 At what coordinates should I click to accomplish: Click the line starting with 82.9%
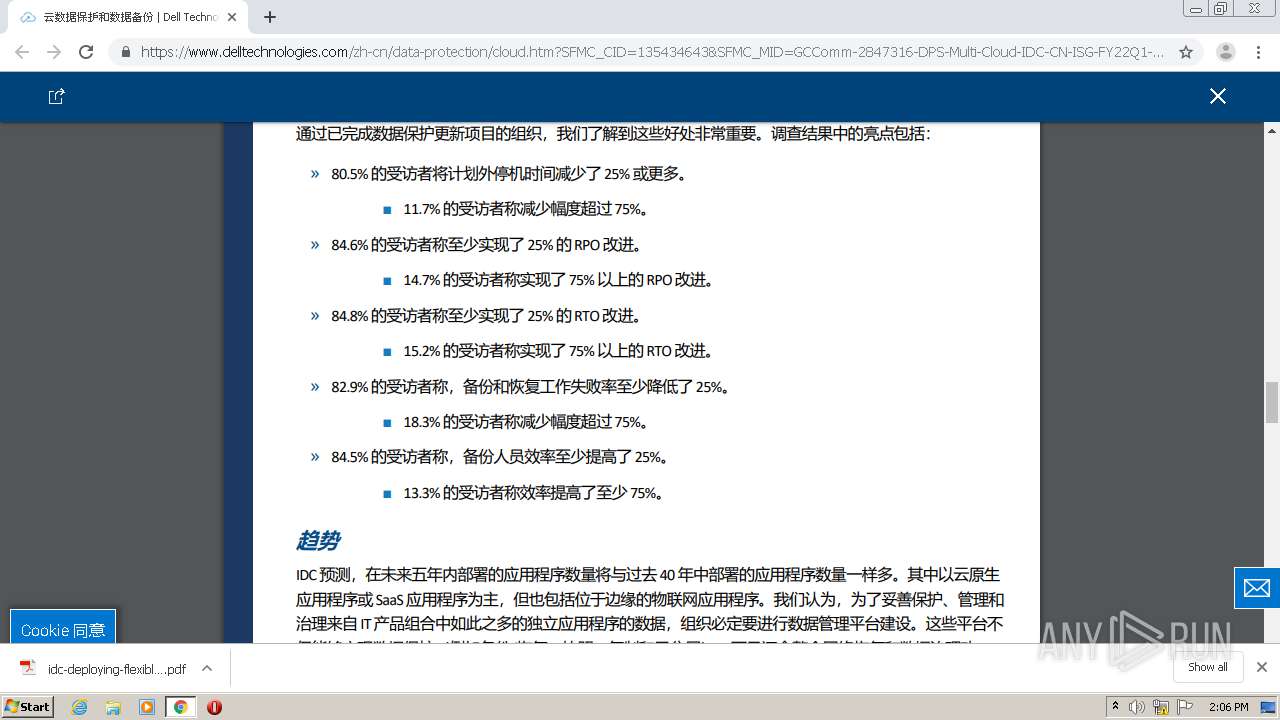[530, 387]
